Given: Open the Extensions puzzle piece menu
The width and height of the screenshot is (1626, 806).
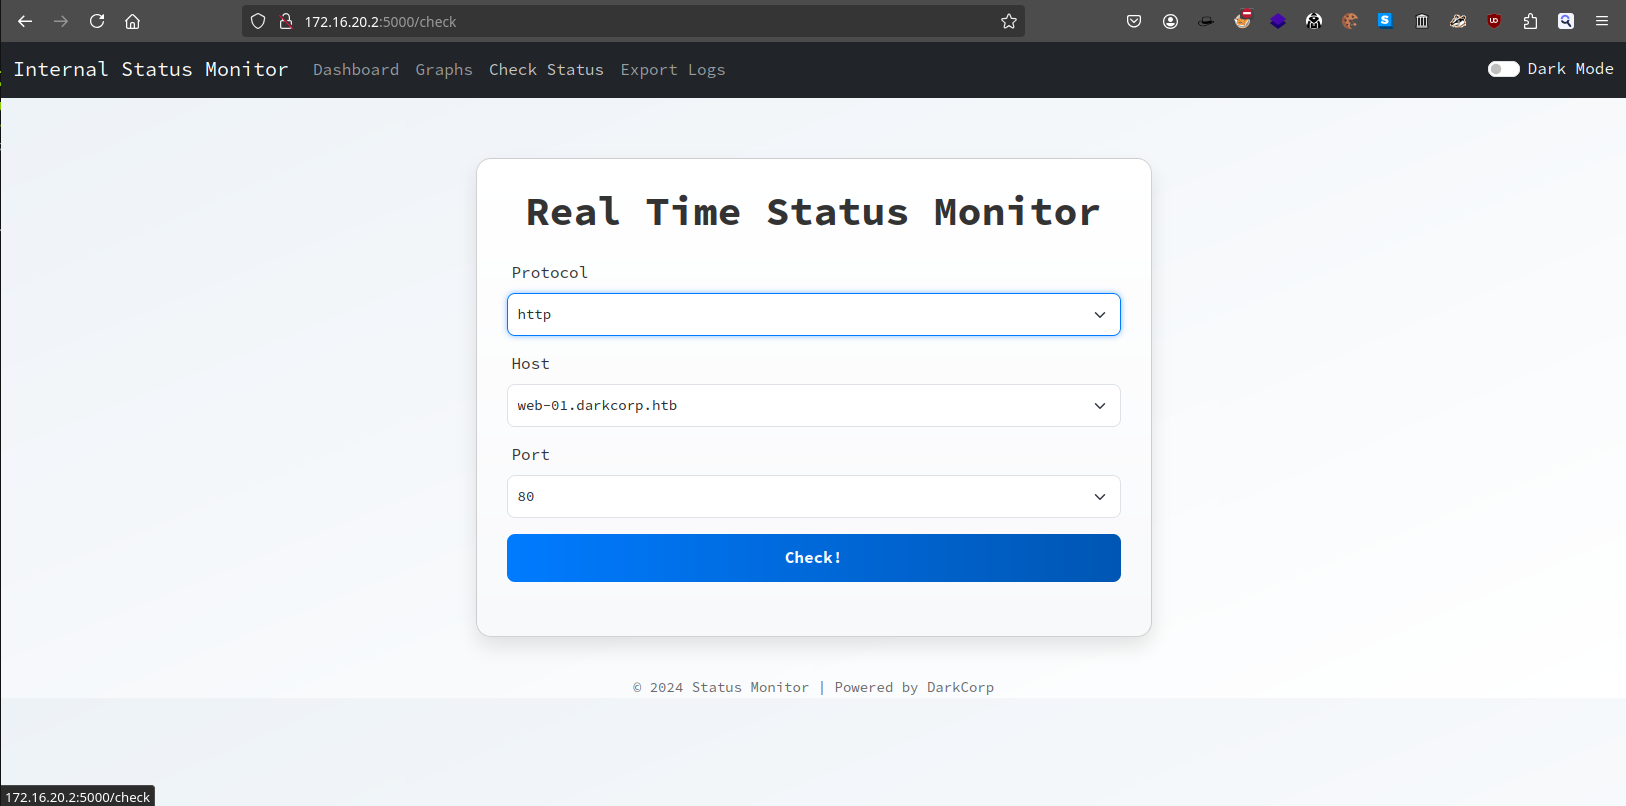Looking at the screenshot, I should click(1530, 21).
